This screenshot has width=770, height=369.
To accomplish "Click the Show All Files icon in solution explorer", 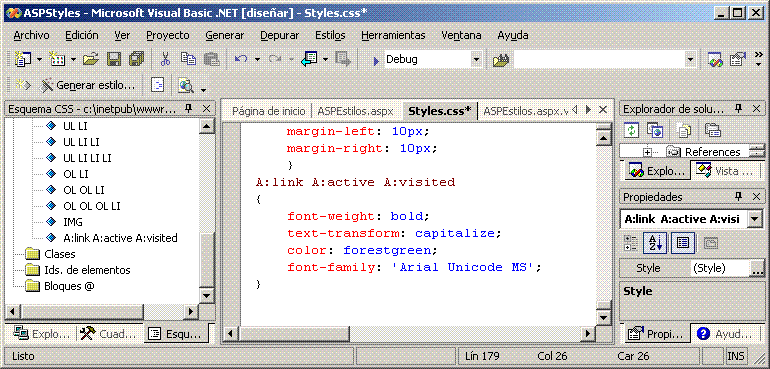I will [x=683, y=130].
